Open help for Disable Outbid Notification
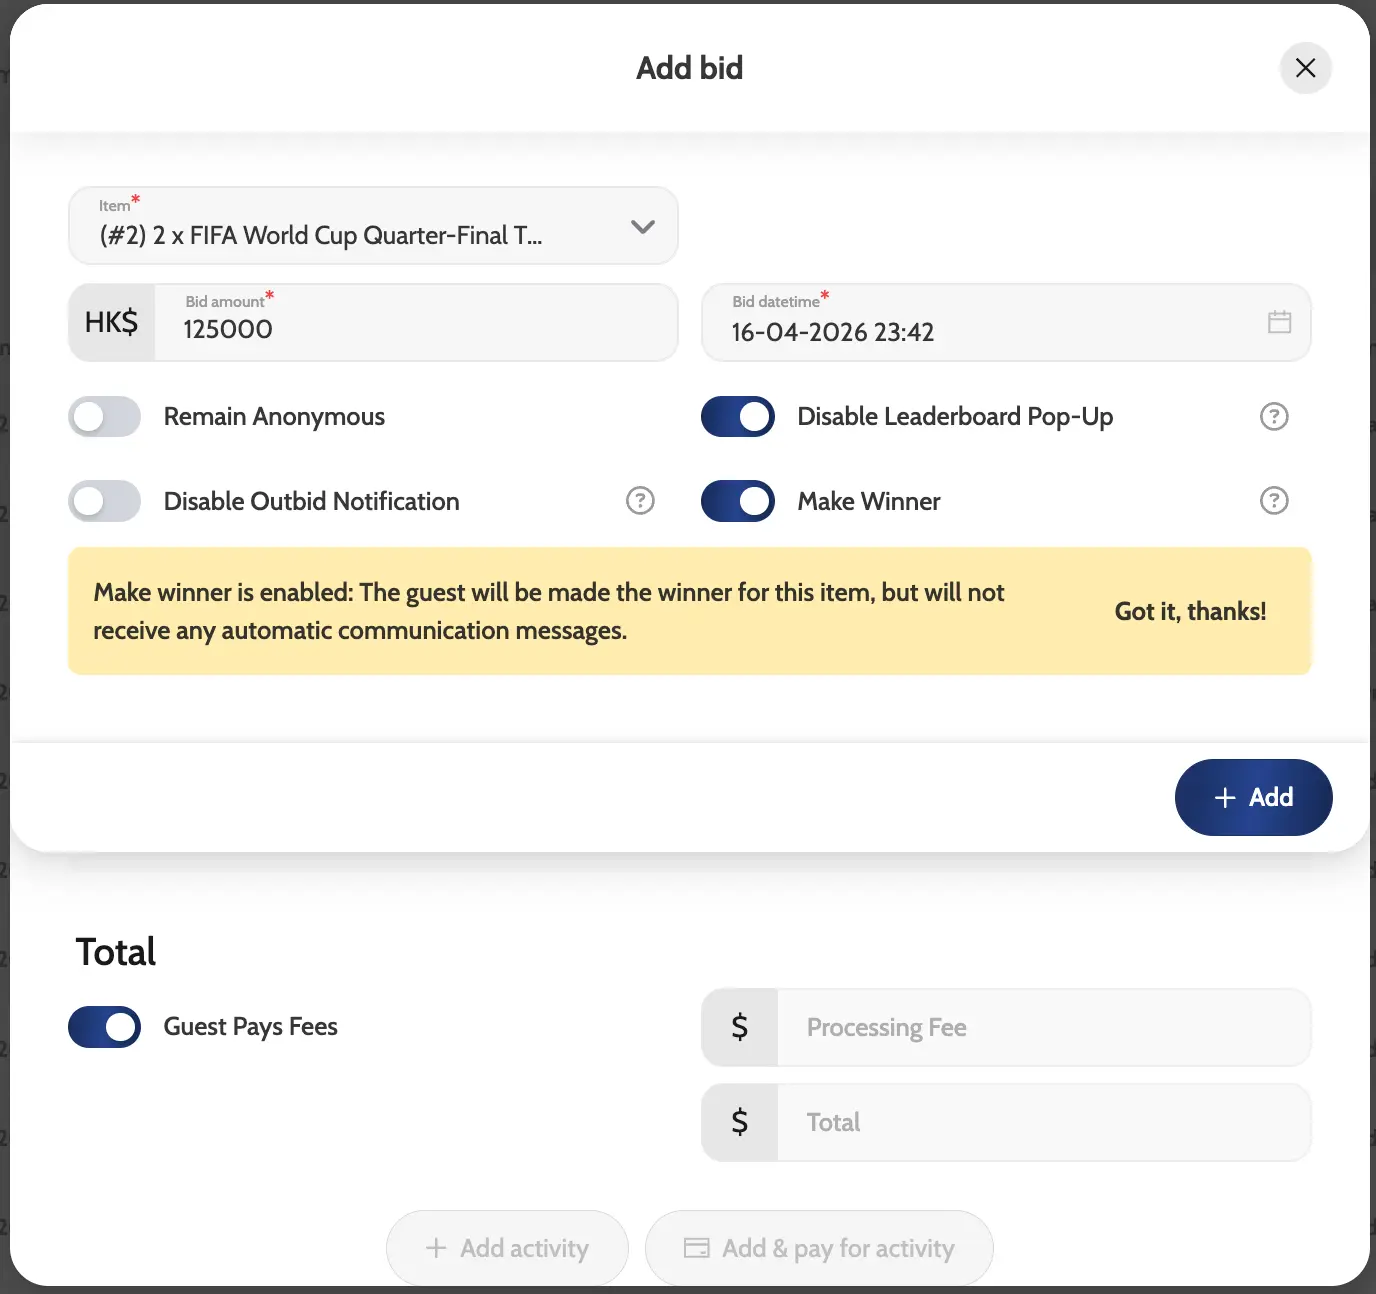The width and height of the screenshot is (1376, 1294). click(640, 500)
